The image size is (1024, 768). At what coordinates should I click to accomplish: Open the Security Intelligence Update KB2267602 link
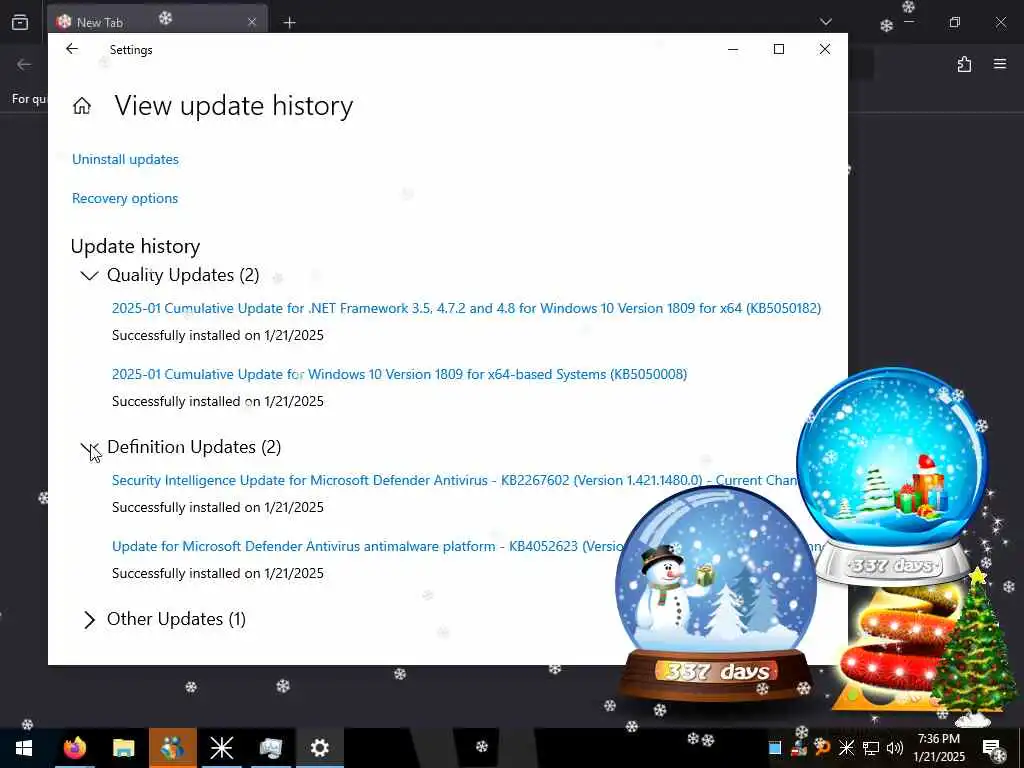click(x=454, y=480)
